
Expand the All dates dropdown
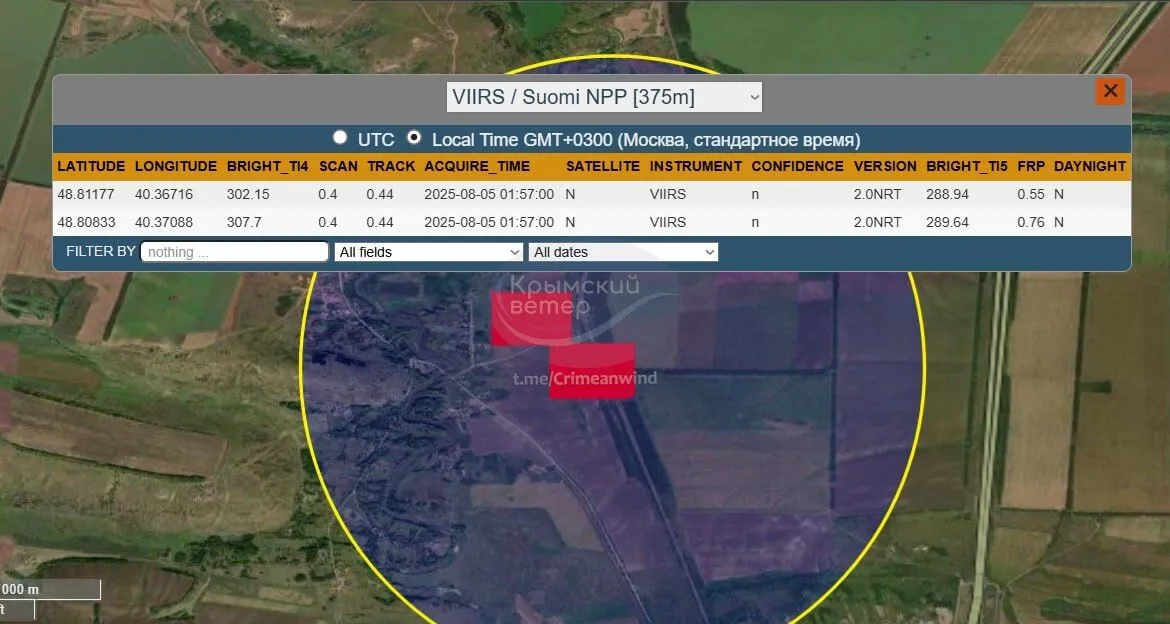point(623,252)
